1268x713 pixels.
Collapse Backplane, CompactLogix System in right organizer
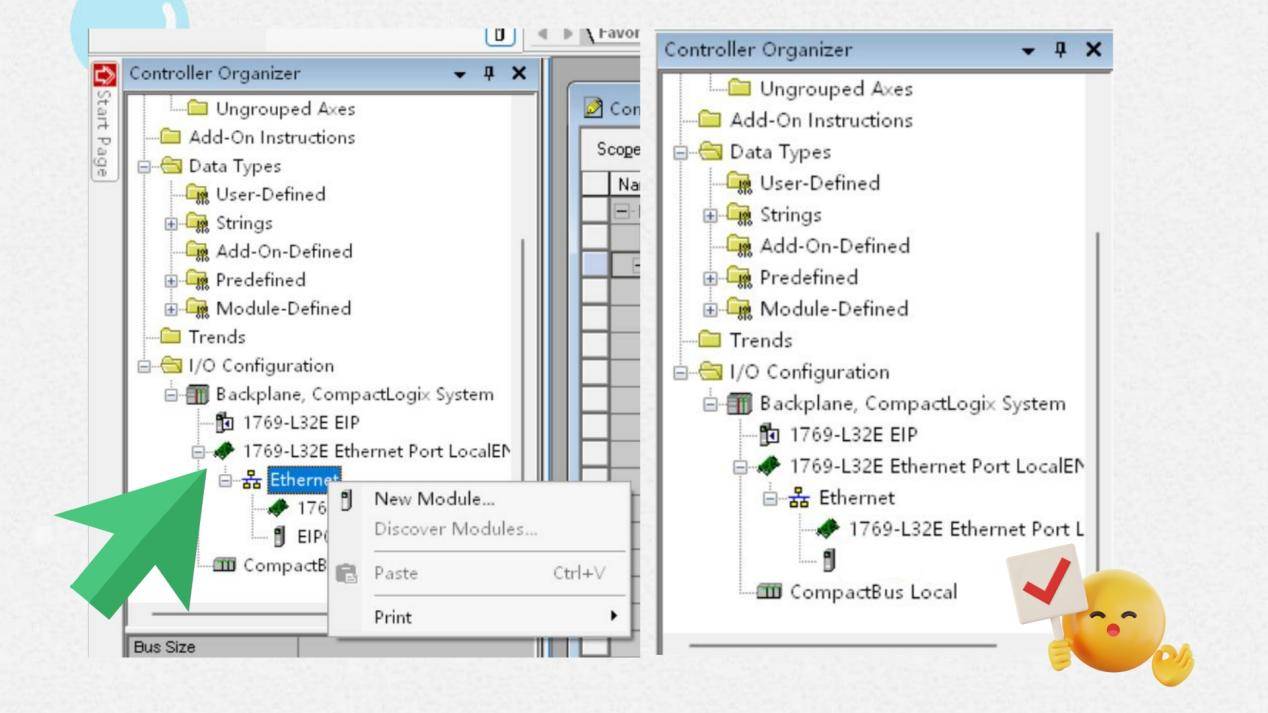[x=711, y=405]
